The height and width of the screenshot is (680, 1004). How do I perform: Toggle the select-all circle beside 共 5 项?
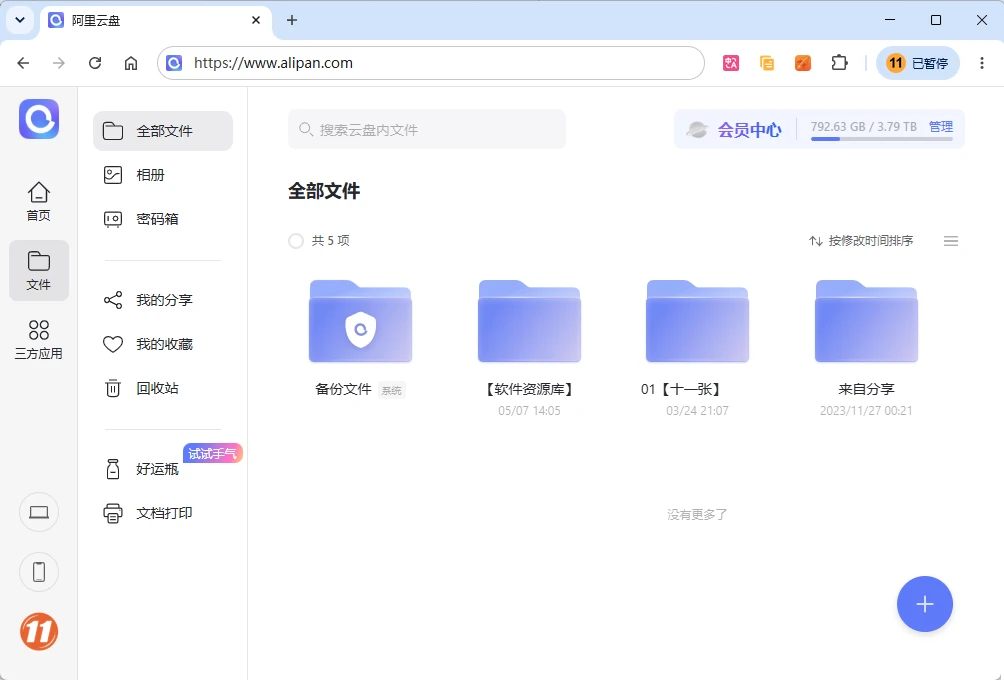[x=296, y=241]
